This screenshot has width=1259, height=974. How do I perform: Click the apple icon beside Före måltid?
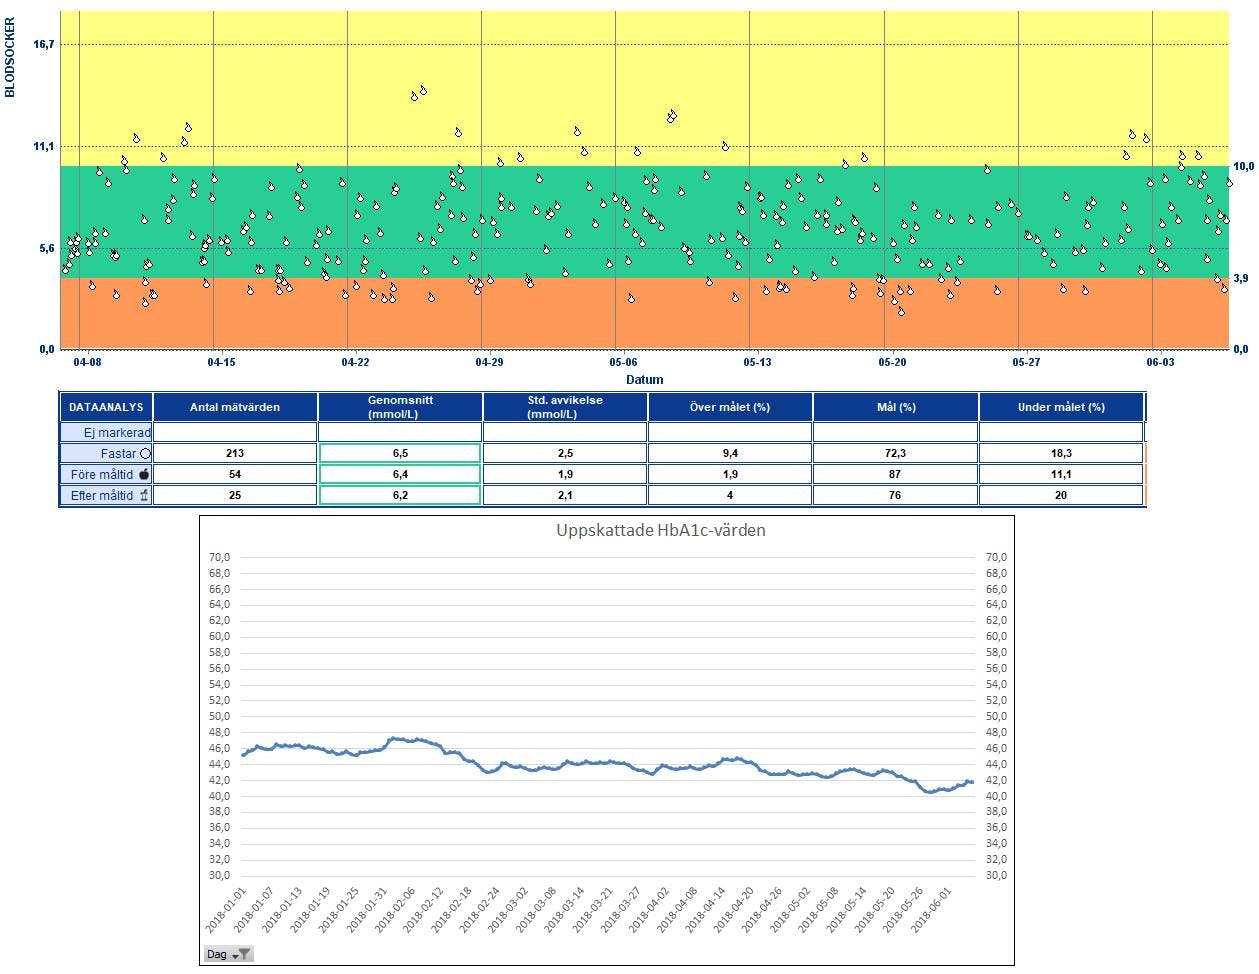(144, 475)
